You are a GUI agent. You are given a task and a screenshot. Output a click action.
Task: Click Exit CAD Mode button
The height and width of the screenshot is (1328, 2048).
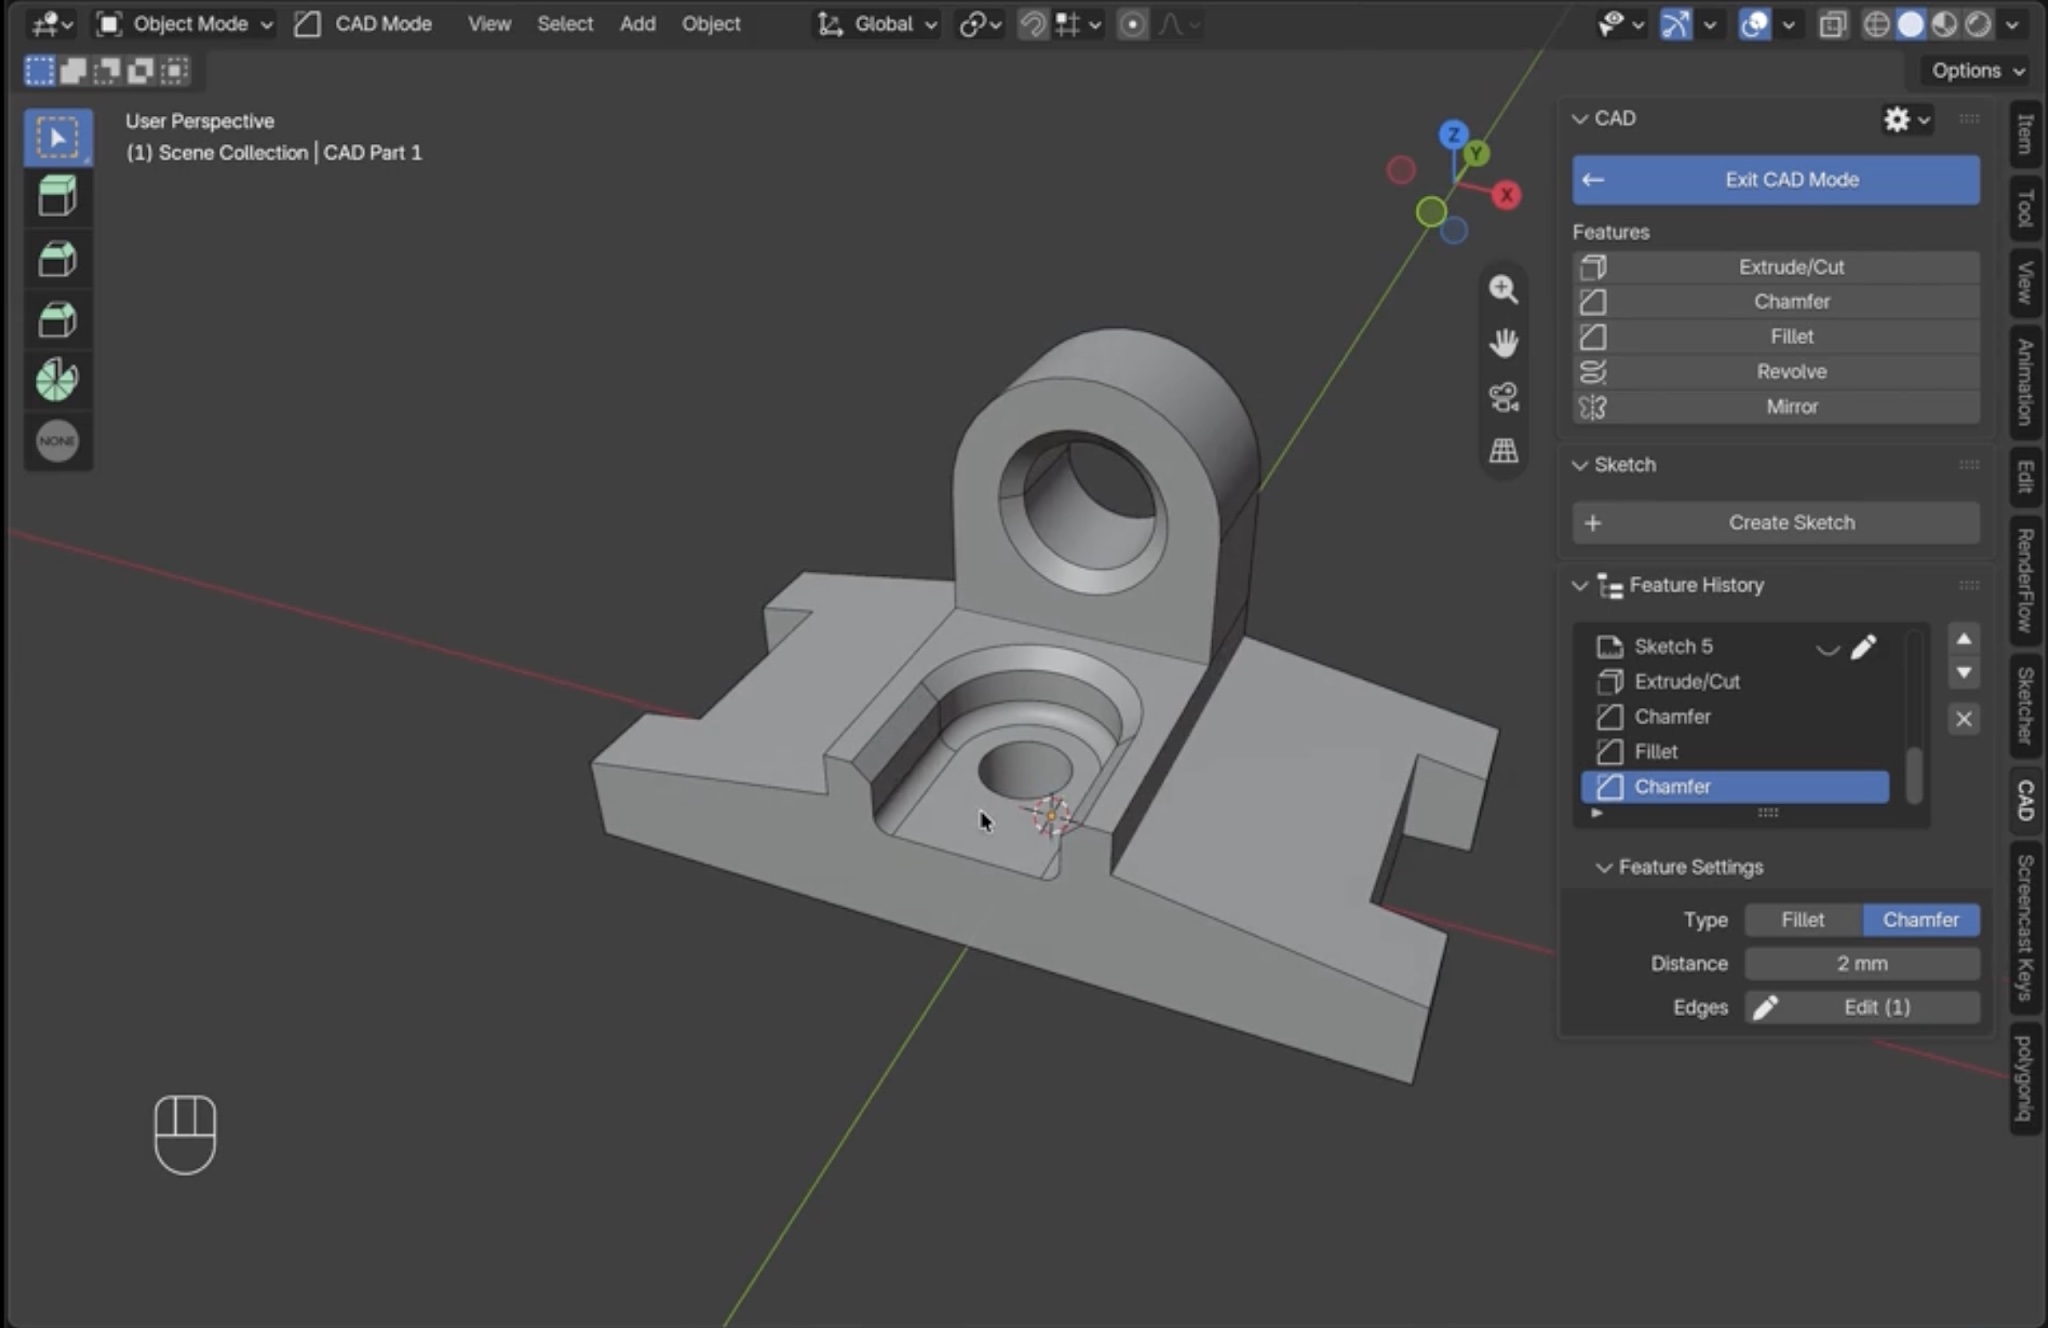(1776, 180)
